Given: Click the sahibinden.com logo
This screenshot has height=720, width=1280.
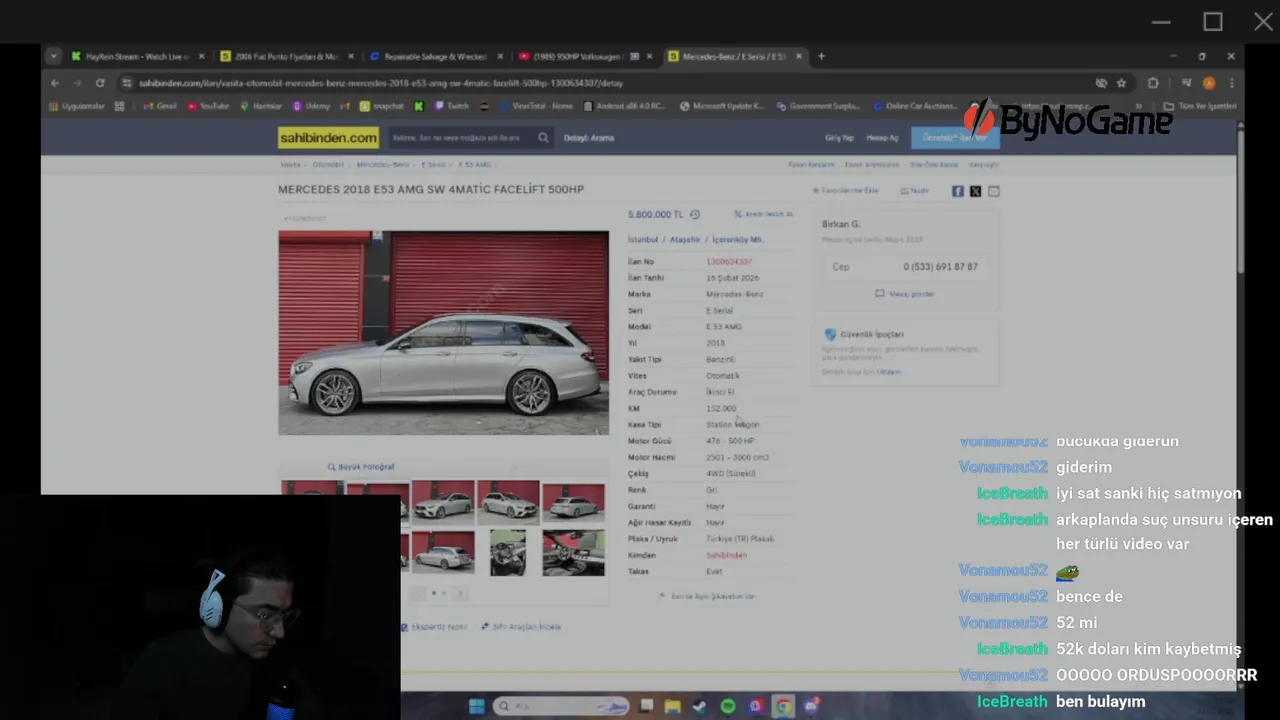Looking at the screenshot, I should click(328, 138).
